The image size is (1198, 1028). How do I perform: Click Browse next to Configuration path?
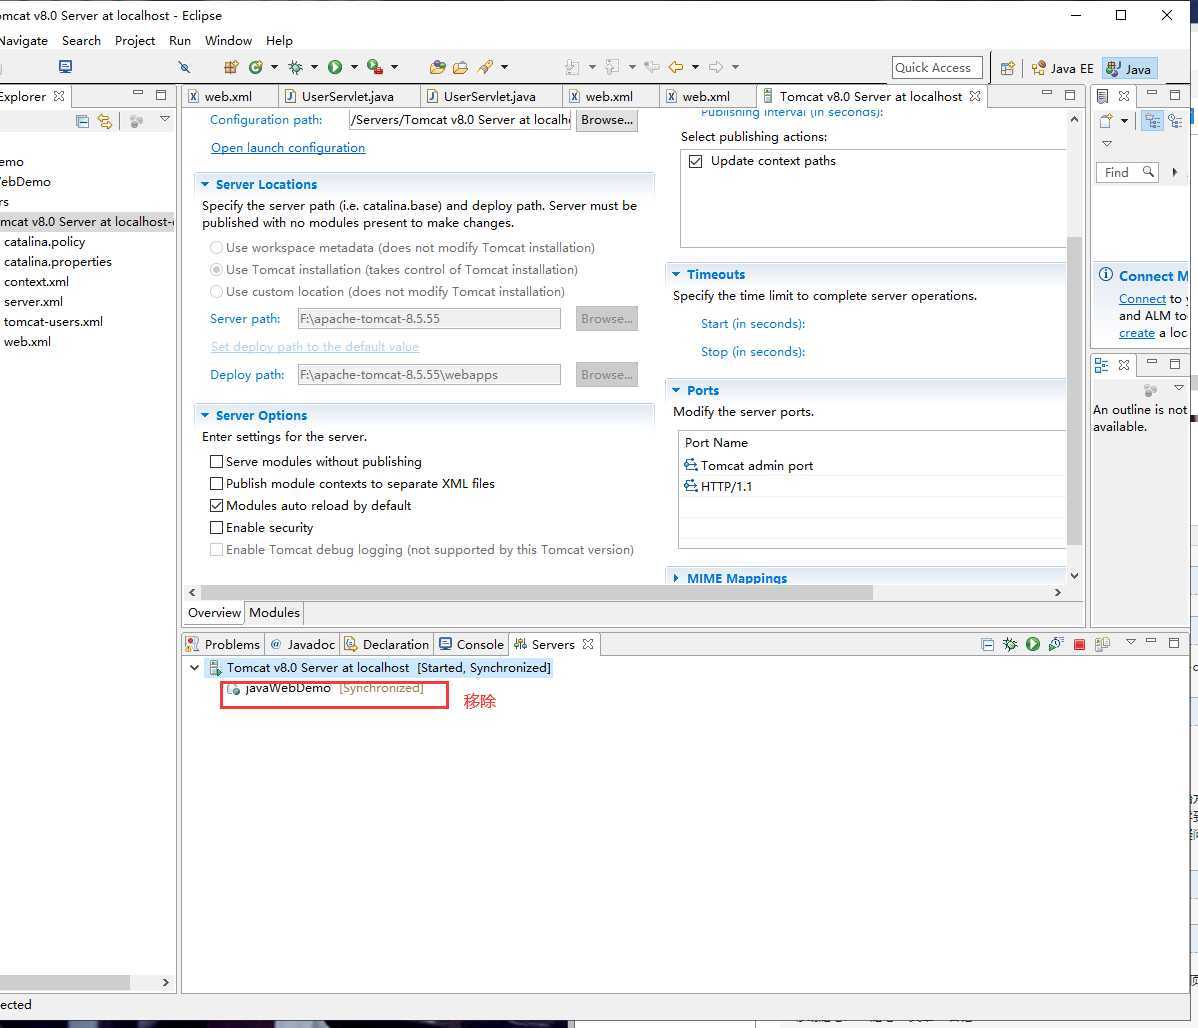(607, 120)
